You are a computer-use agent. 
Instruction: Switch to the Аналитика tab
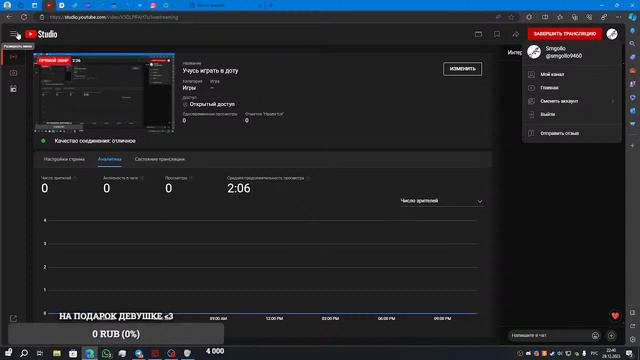coord(109,159)
